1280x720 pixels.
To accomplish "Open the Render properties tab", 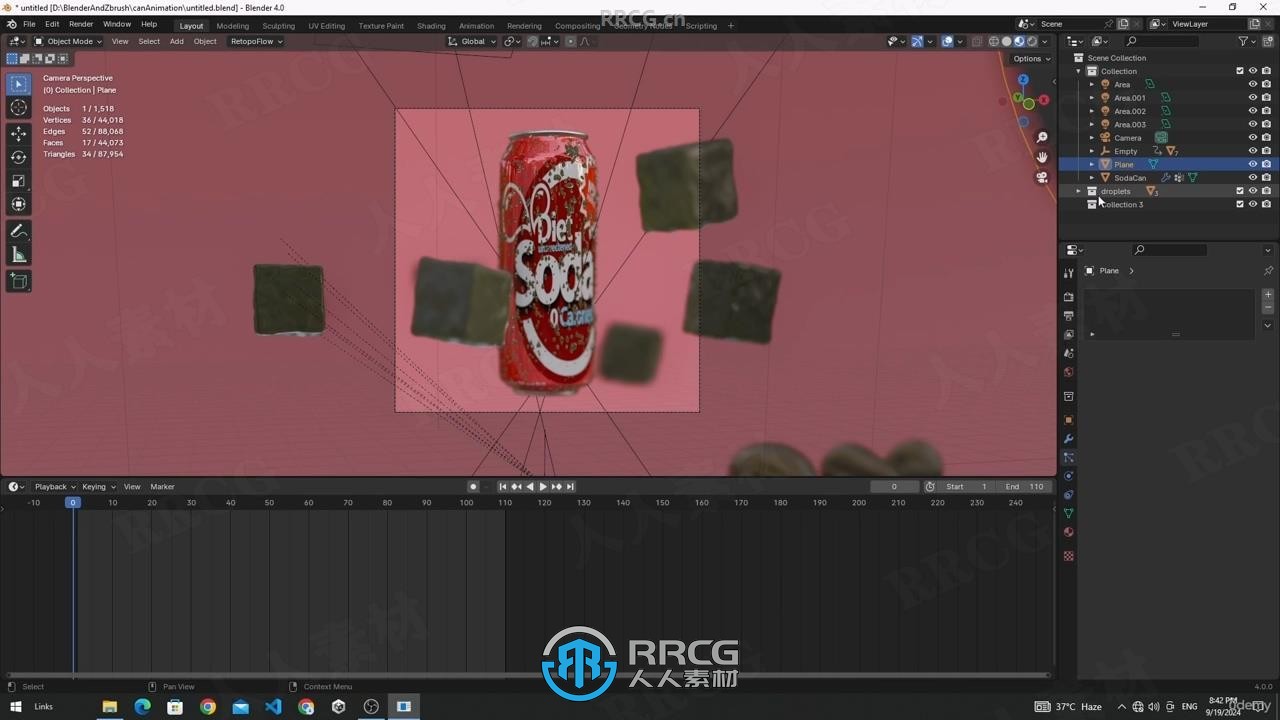I will tap(1068, 297).
